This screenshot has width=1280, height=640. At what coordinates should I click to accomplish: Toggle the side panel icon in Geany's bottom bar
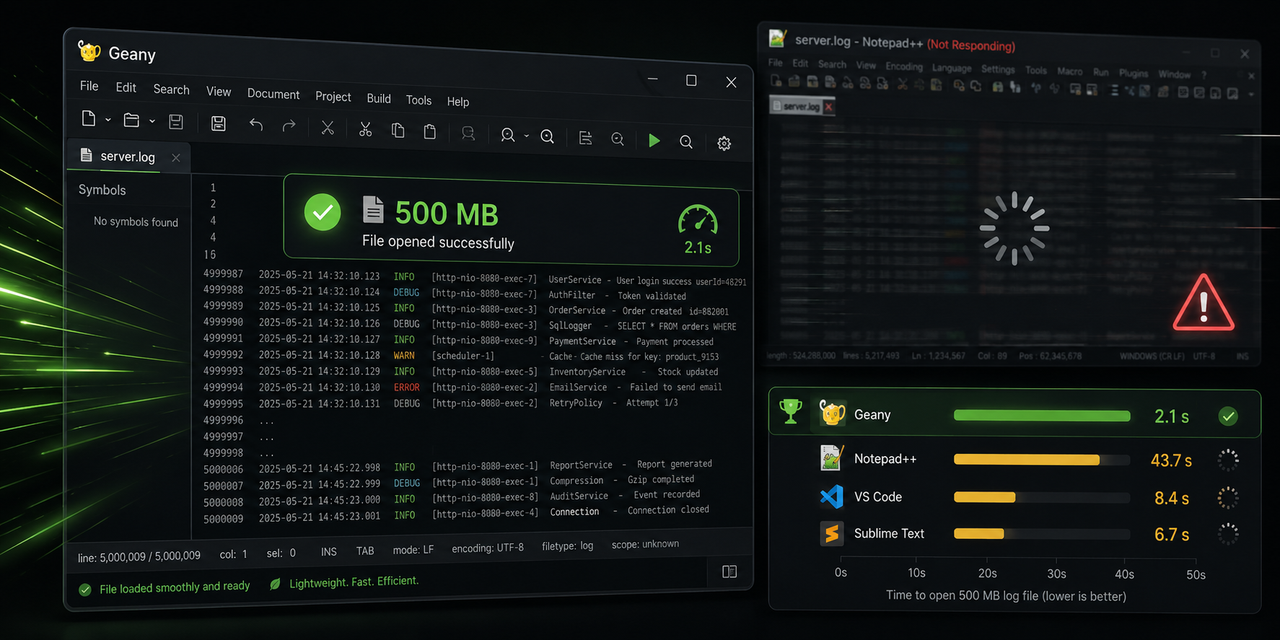tap(730, 572)
